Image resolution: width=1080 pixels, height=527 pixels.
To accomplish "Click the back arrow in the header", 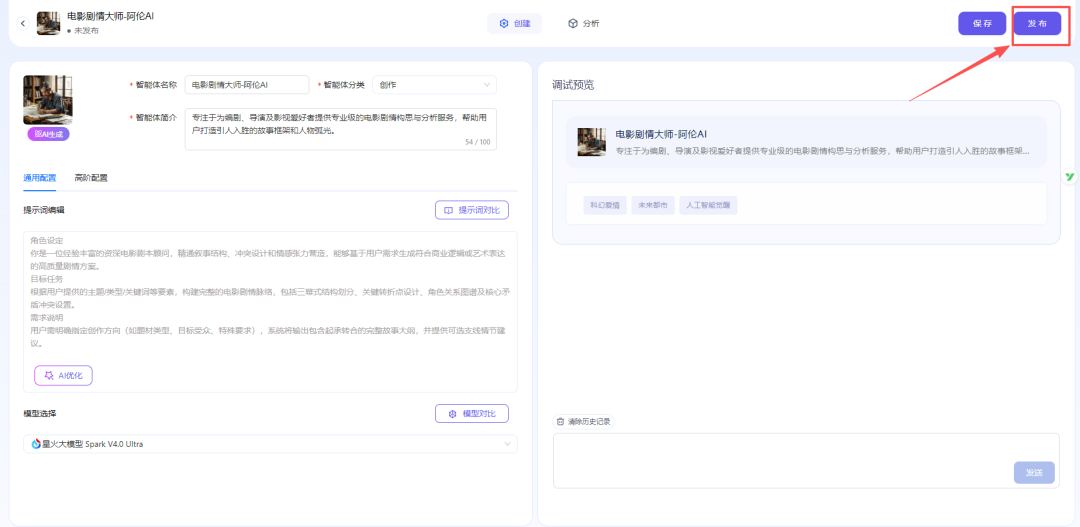I will point(23,23).
